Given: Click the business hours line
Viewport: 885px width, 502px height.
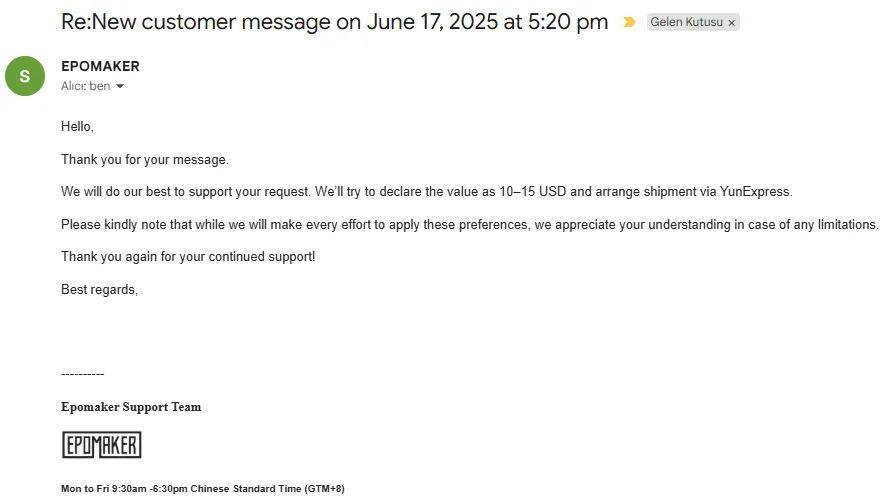Looking at the screenshot, I should 202,489.
